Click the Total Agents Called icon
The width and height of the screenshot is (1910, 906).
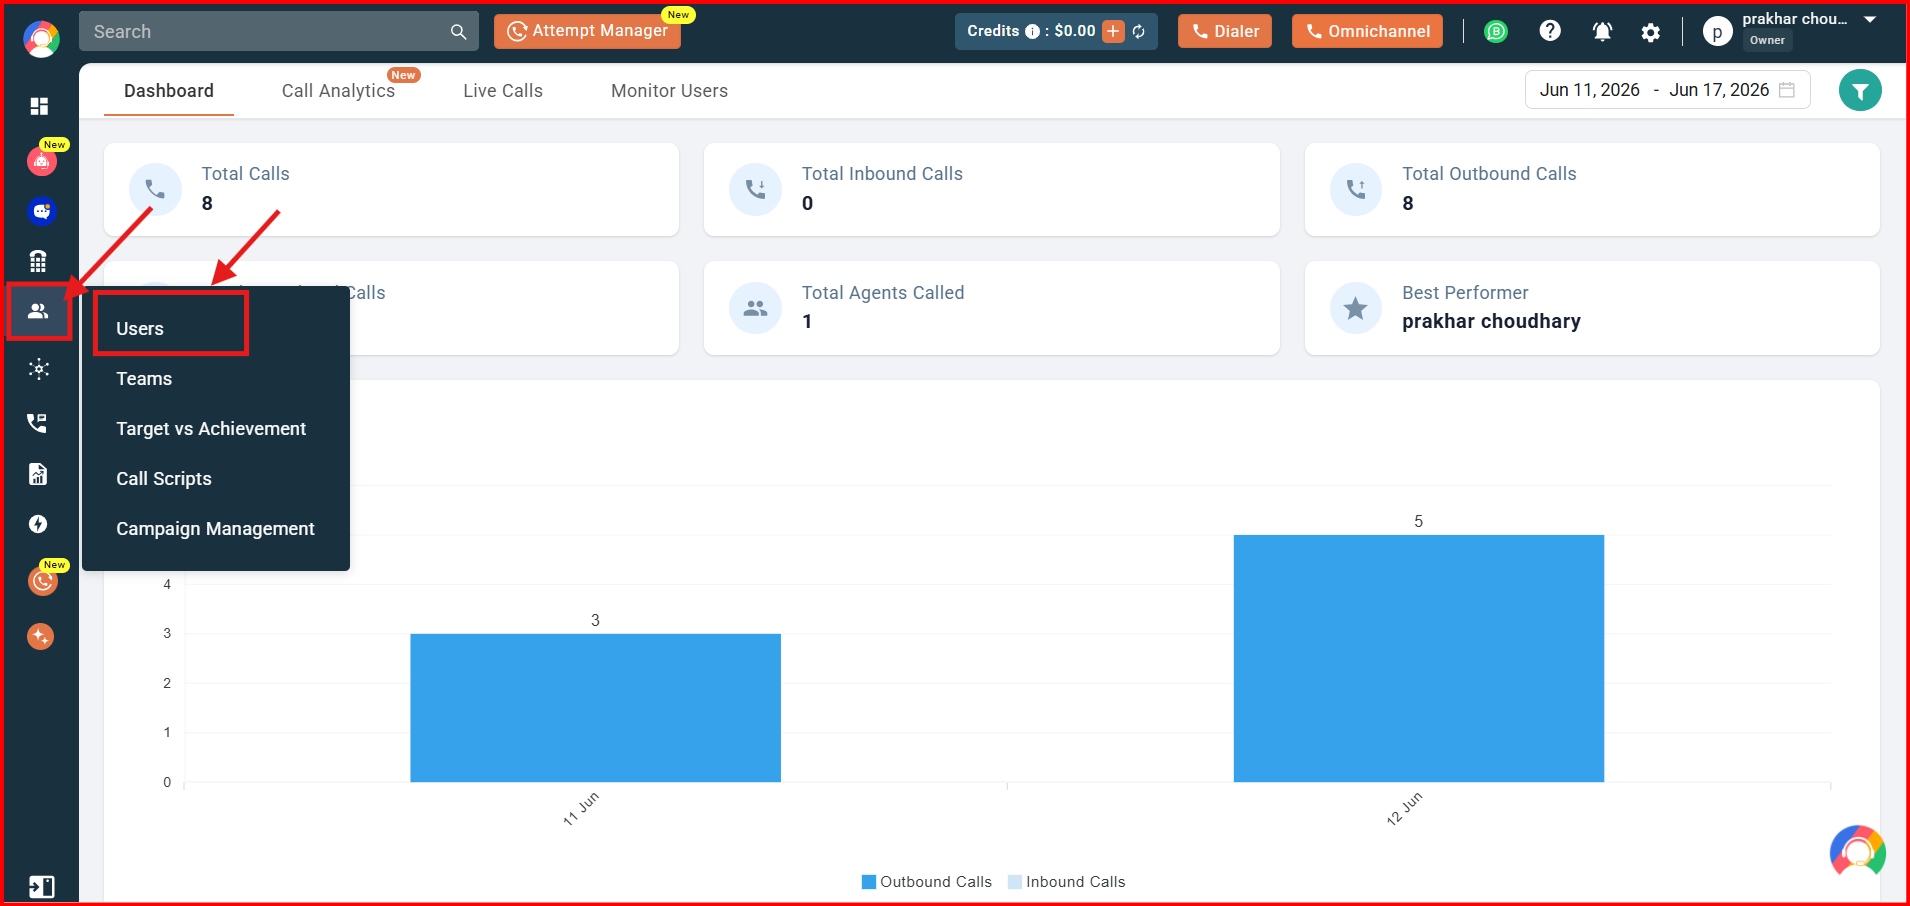click(755, 308)
